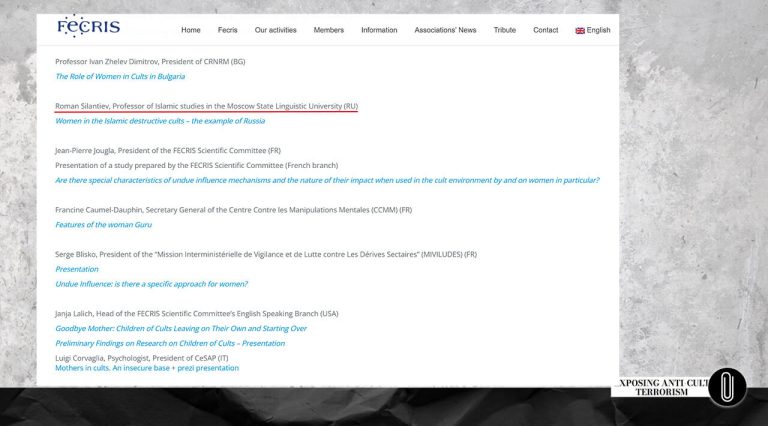This screenshot has height=426, width=768.
Task: Expand the Our activities menu
Action: click(275, 30)
